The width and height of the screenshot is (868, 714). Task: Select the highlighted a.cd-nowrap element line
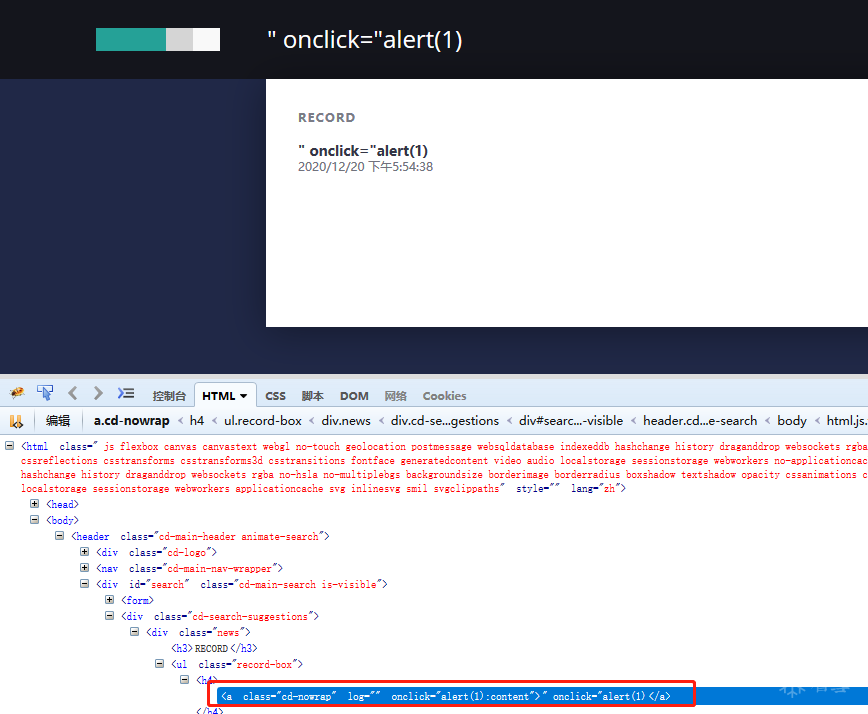tap(445, 696)
